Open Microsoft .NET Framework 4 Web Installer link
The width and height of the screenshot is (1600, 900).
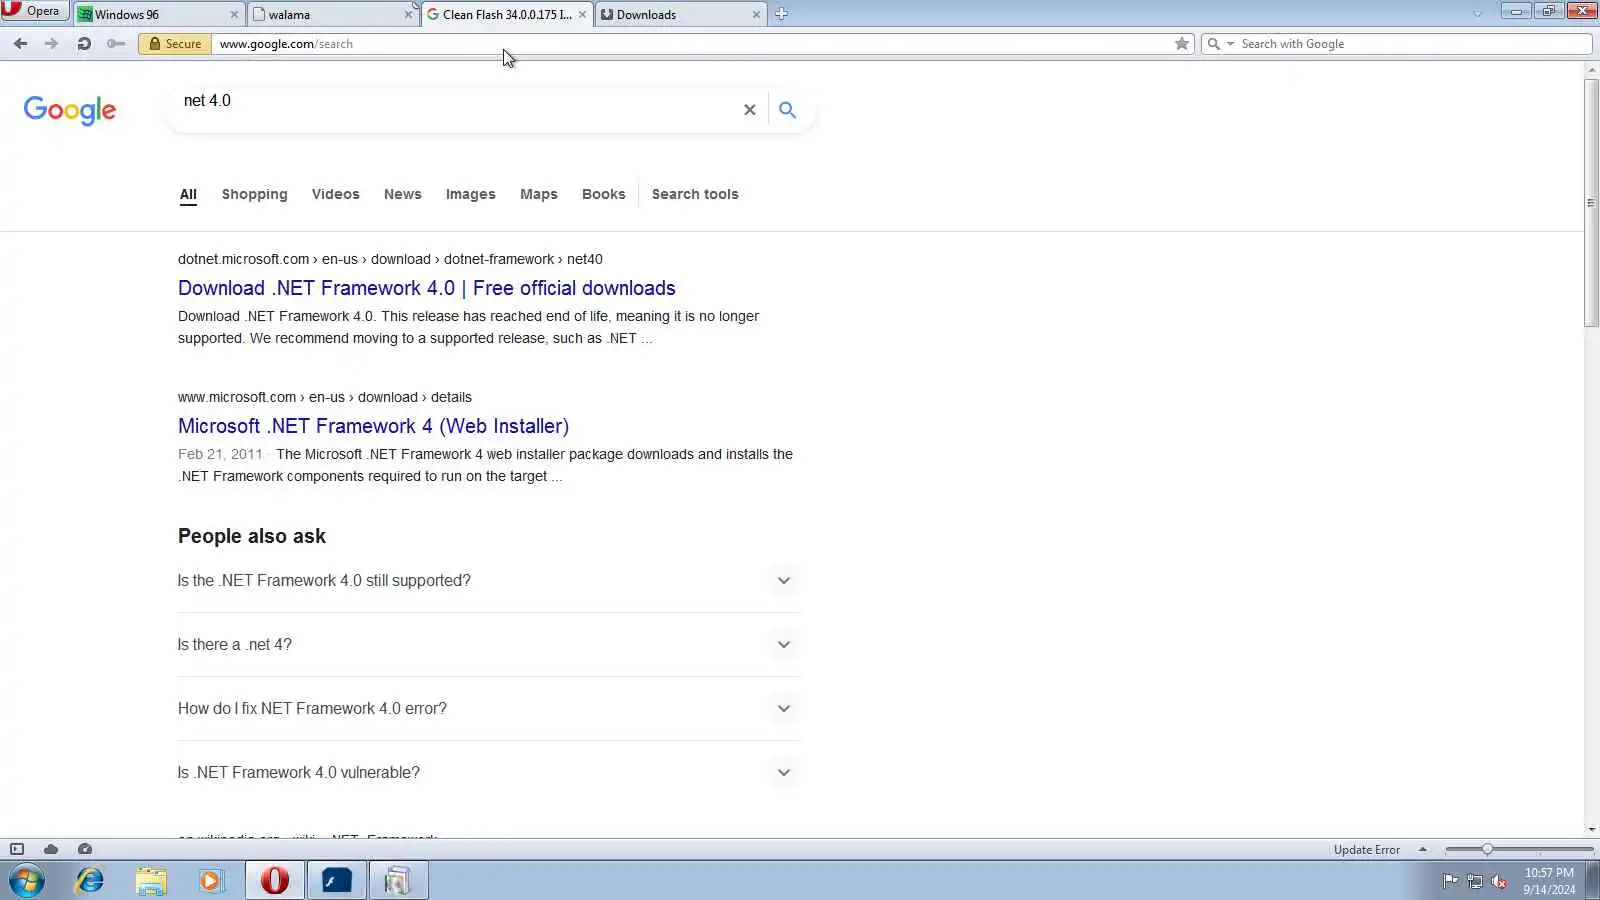point(373,426)
